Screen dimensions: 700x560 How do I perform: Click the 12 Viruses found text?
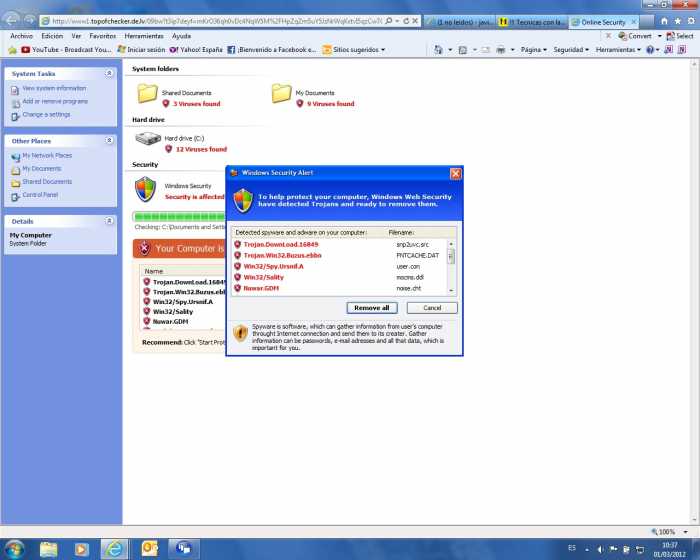[201, 149]
